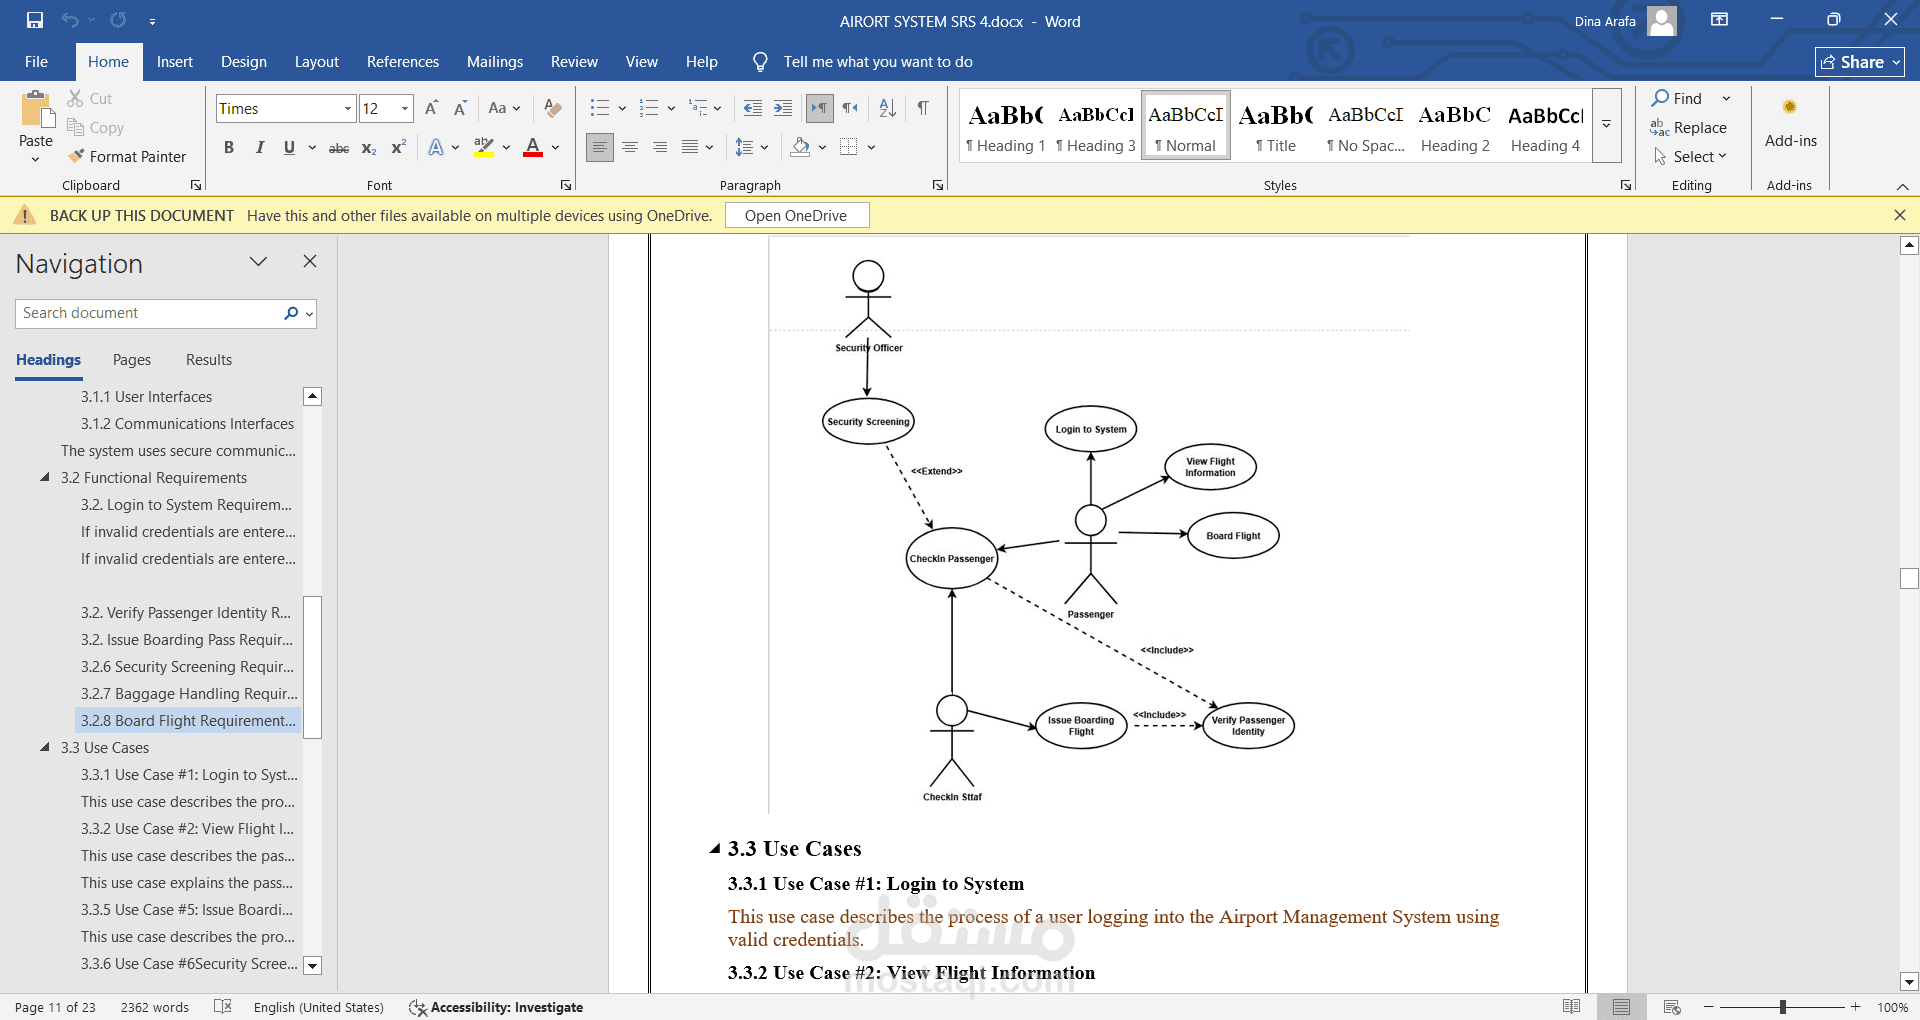The height and width of the screenshot is (1020, 1920).
Task: Zoom out with minus icon
Action: click(1709, 1007)
